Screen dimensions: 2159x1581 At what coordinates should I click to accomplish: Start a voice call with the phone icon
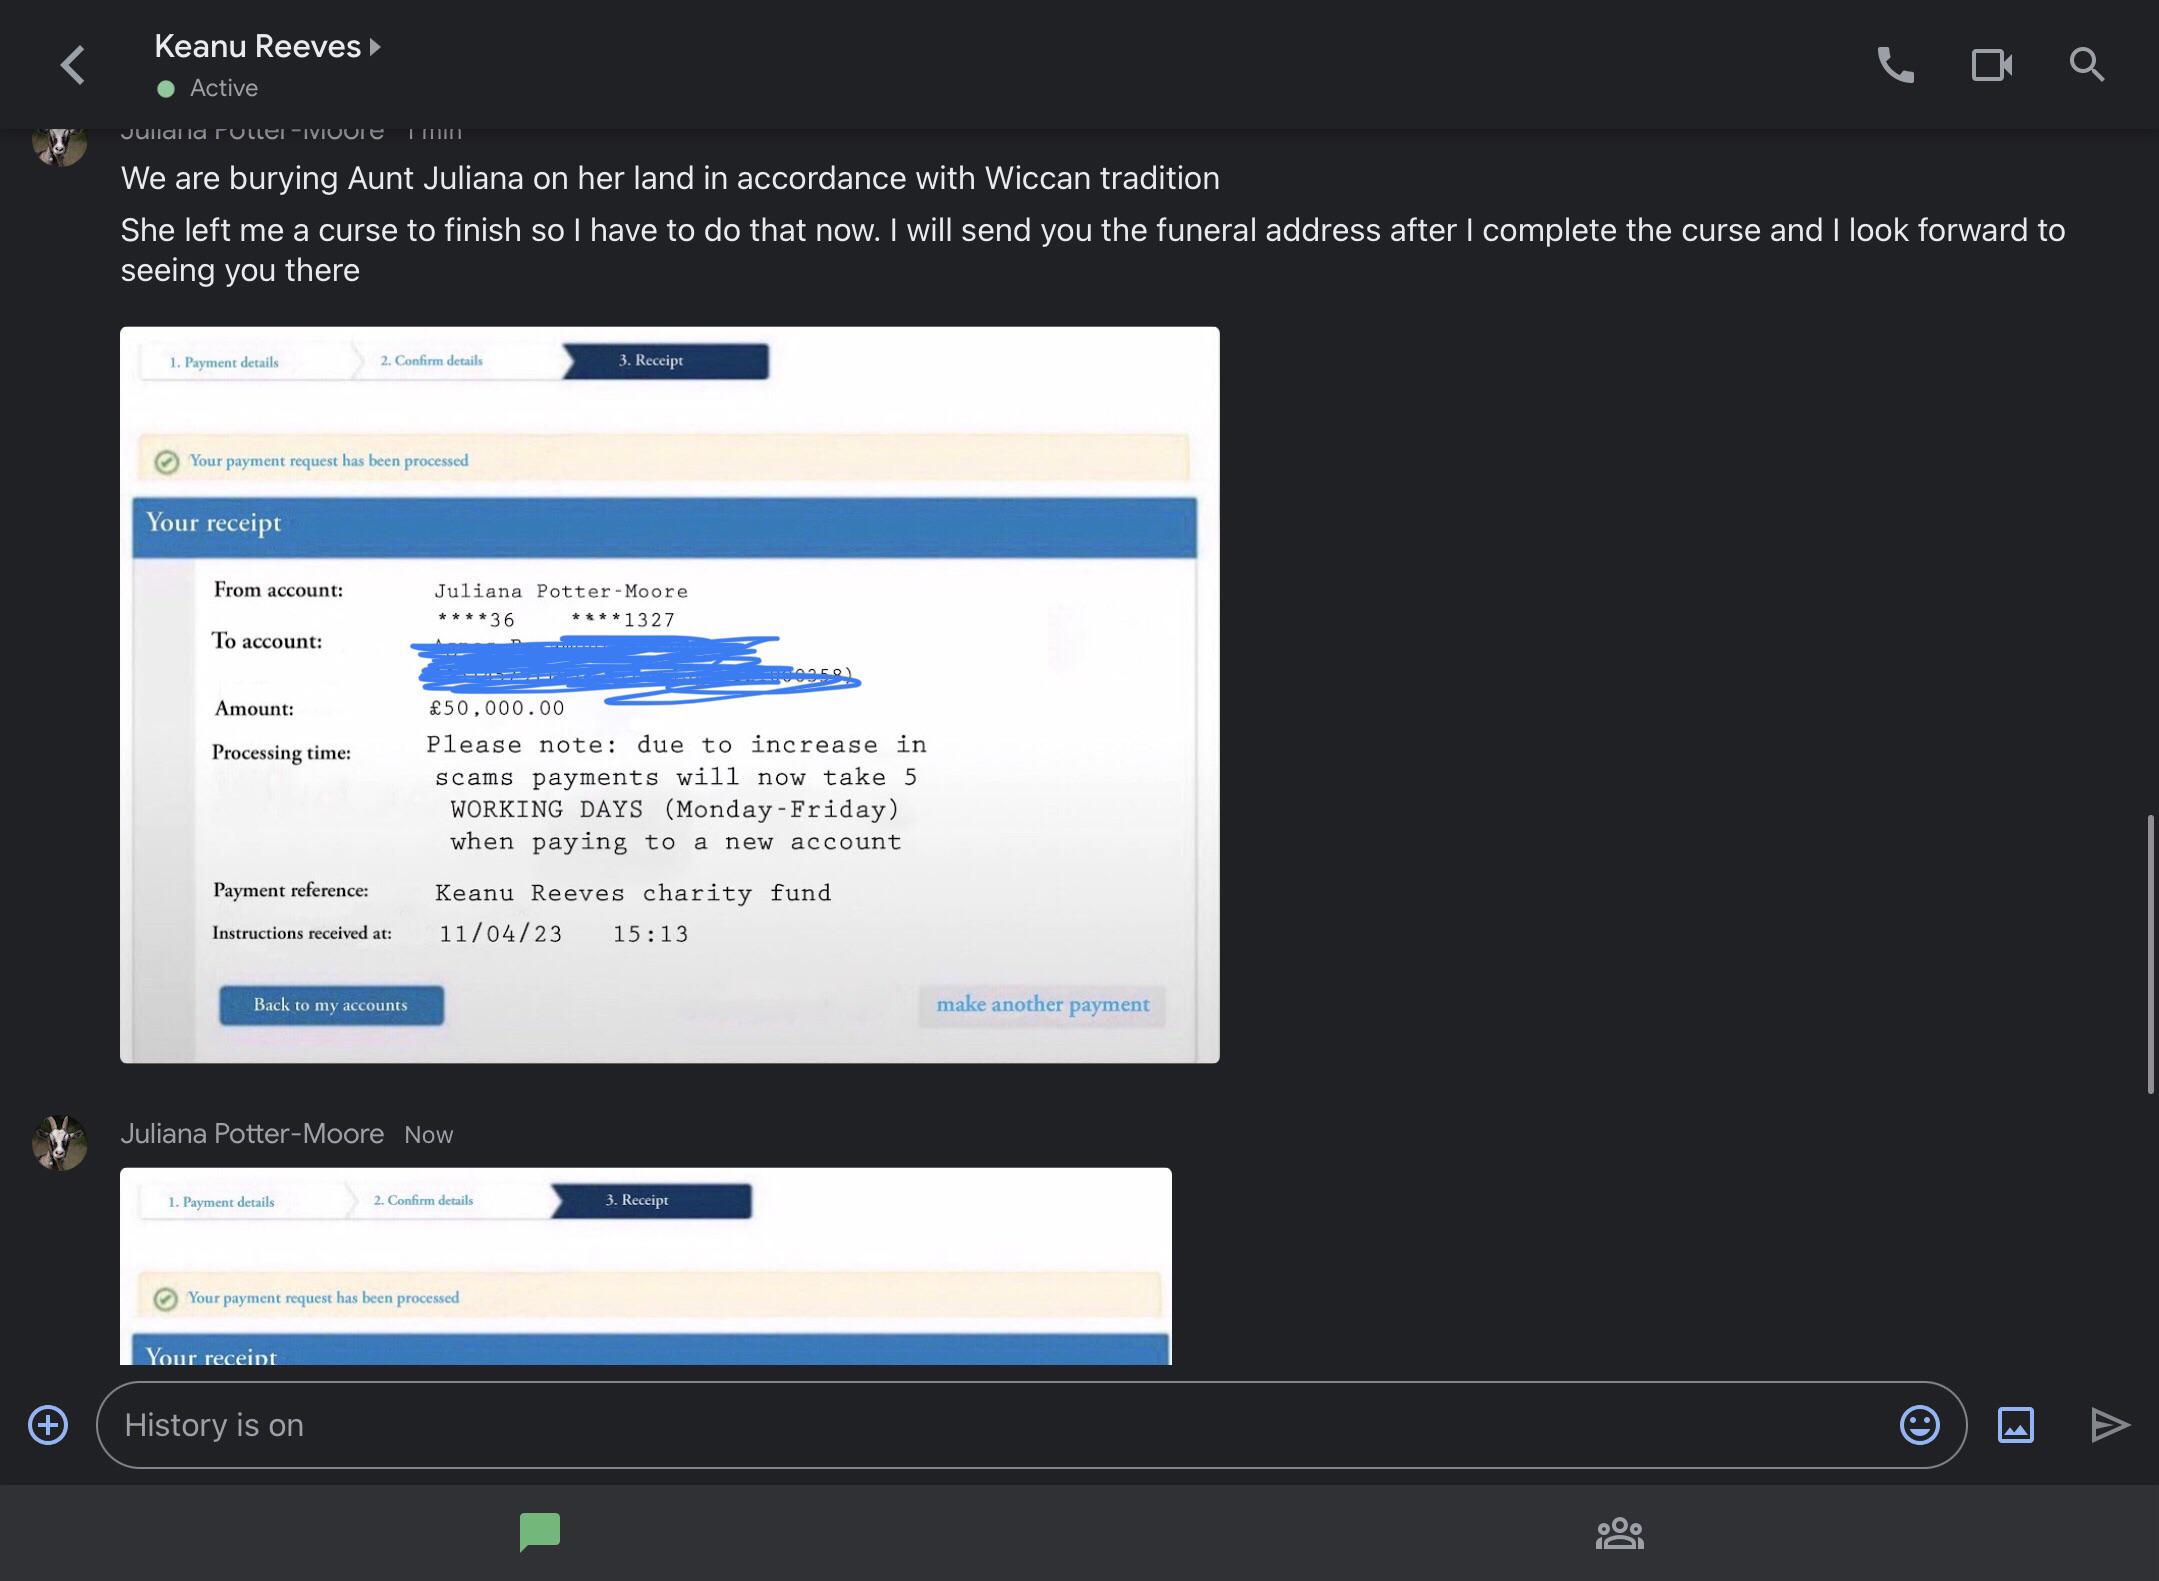click(1895, 66)
